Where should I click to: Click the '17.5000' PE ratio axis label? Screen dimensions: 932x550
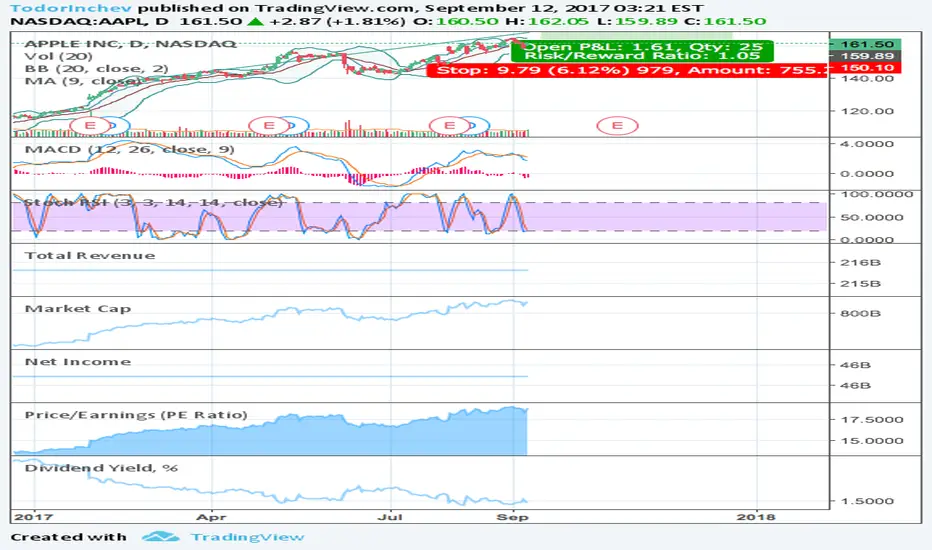(871, 420)
